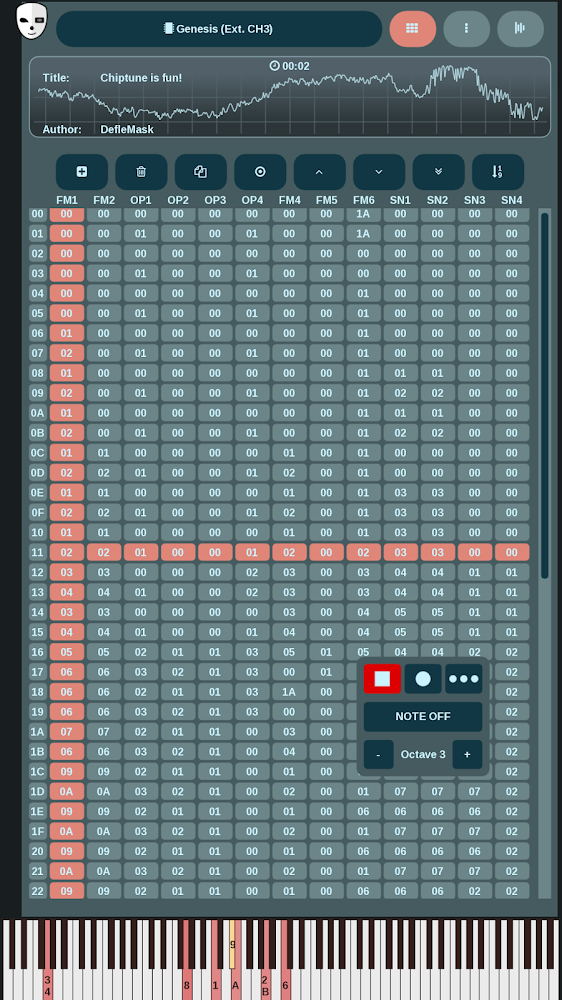
Task: Select row number 22 label
Action: pos(38,891)
